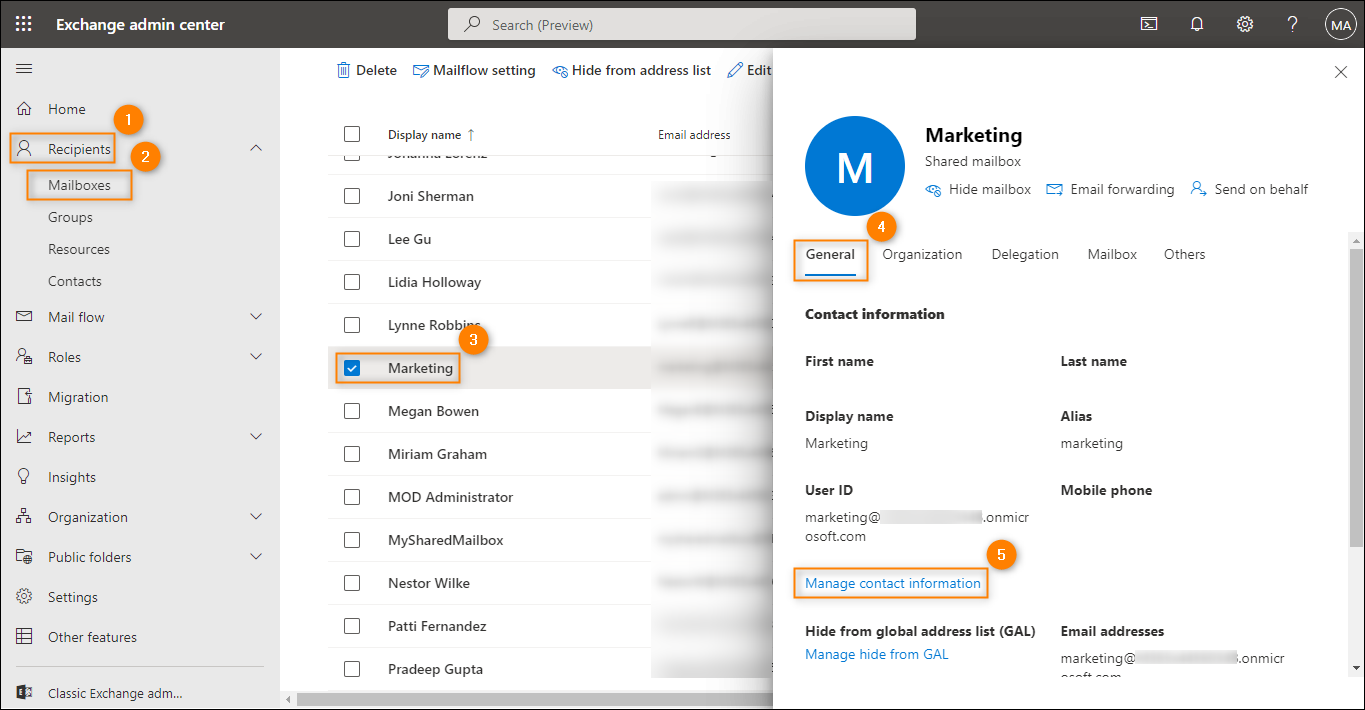
Task: Expand the Reports section chevron
Action: pyautogui.click(x=256, y=437)
